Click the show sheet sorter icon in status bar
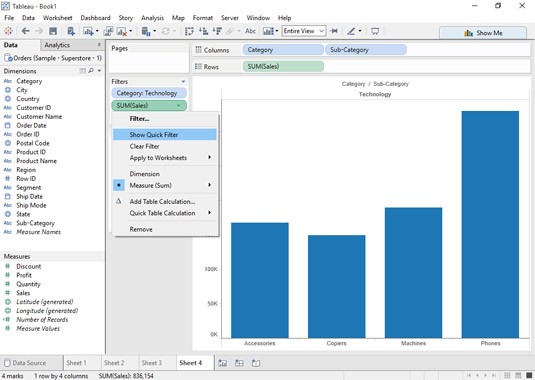Screen dimensions: 535x380 click(507, 375)
